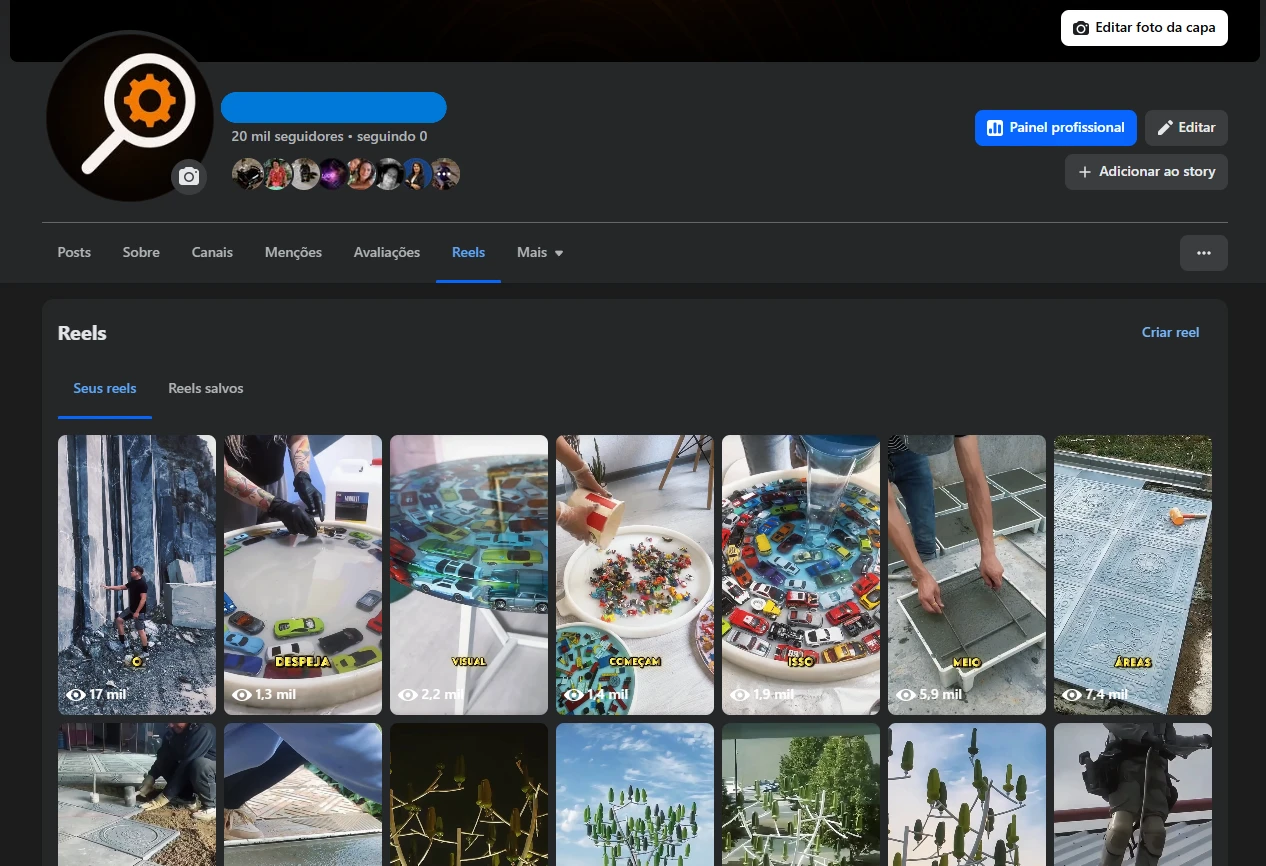Screen dimensions: 1266x866
Task: Open the three-dots more options menu
Action: coord(1203,253)
